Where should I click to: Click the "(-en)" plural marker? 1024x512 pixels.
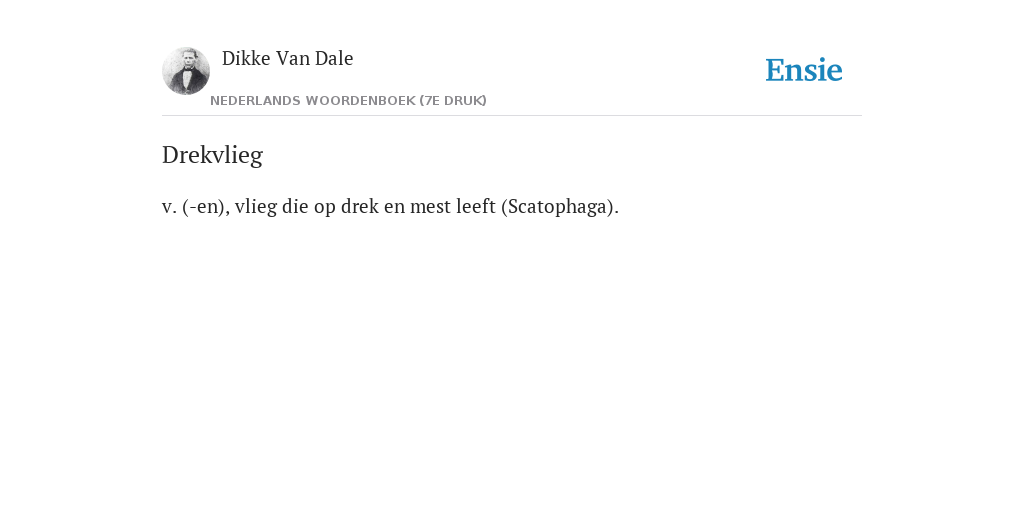point(206,206)
